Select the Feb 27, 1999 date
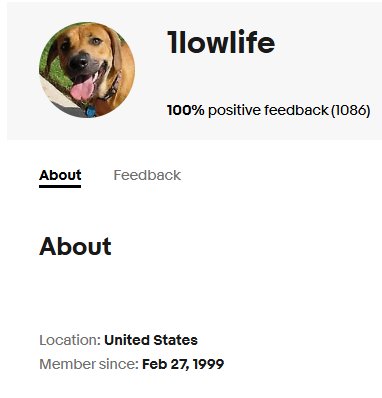The height and width of the screenshot is (398, 382). 183,364
